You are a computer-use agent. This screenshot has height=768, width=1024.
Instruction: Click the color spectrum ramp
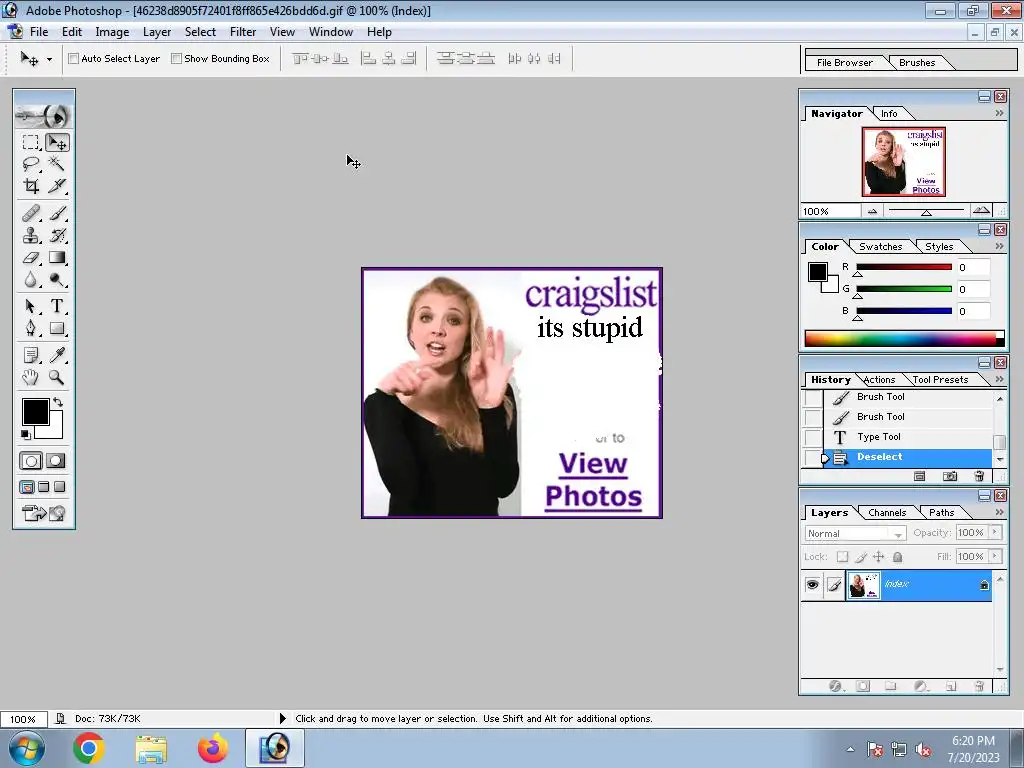click(x=904, y=338)
